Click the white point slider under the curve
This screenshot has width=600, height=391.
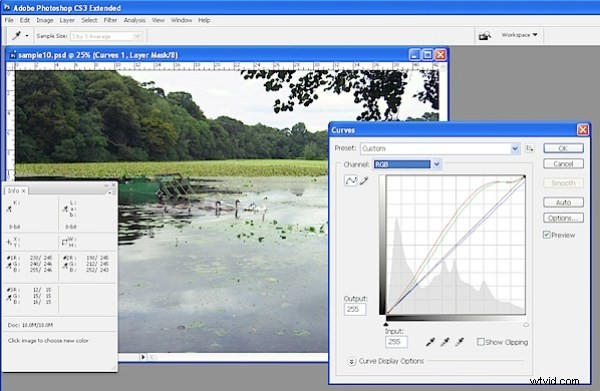coord(526,324)
